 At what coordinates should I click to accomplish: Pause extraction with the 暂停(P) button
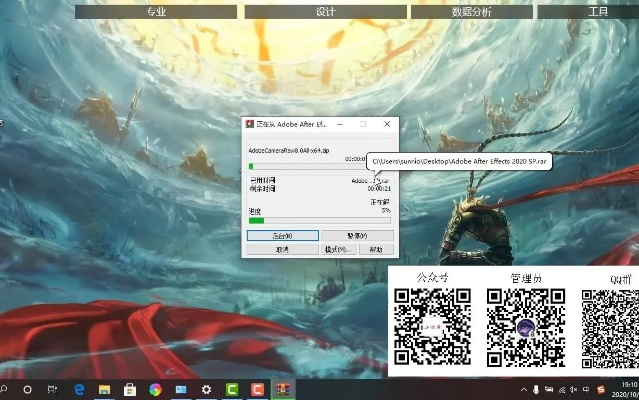tap(357, 235)
